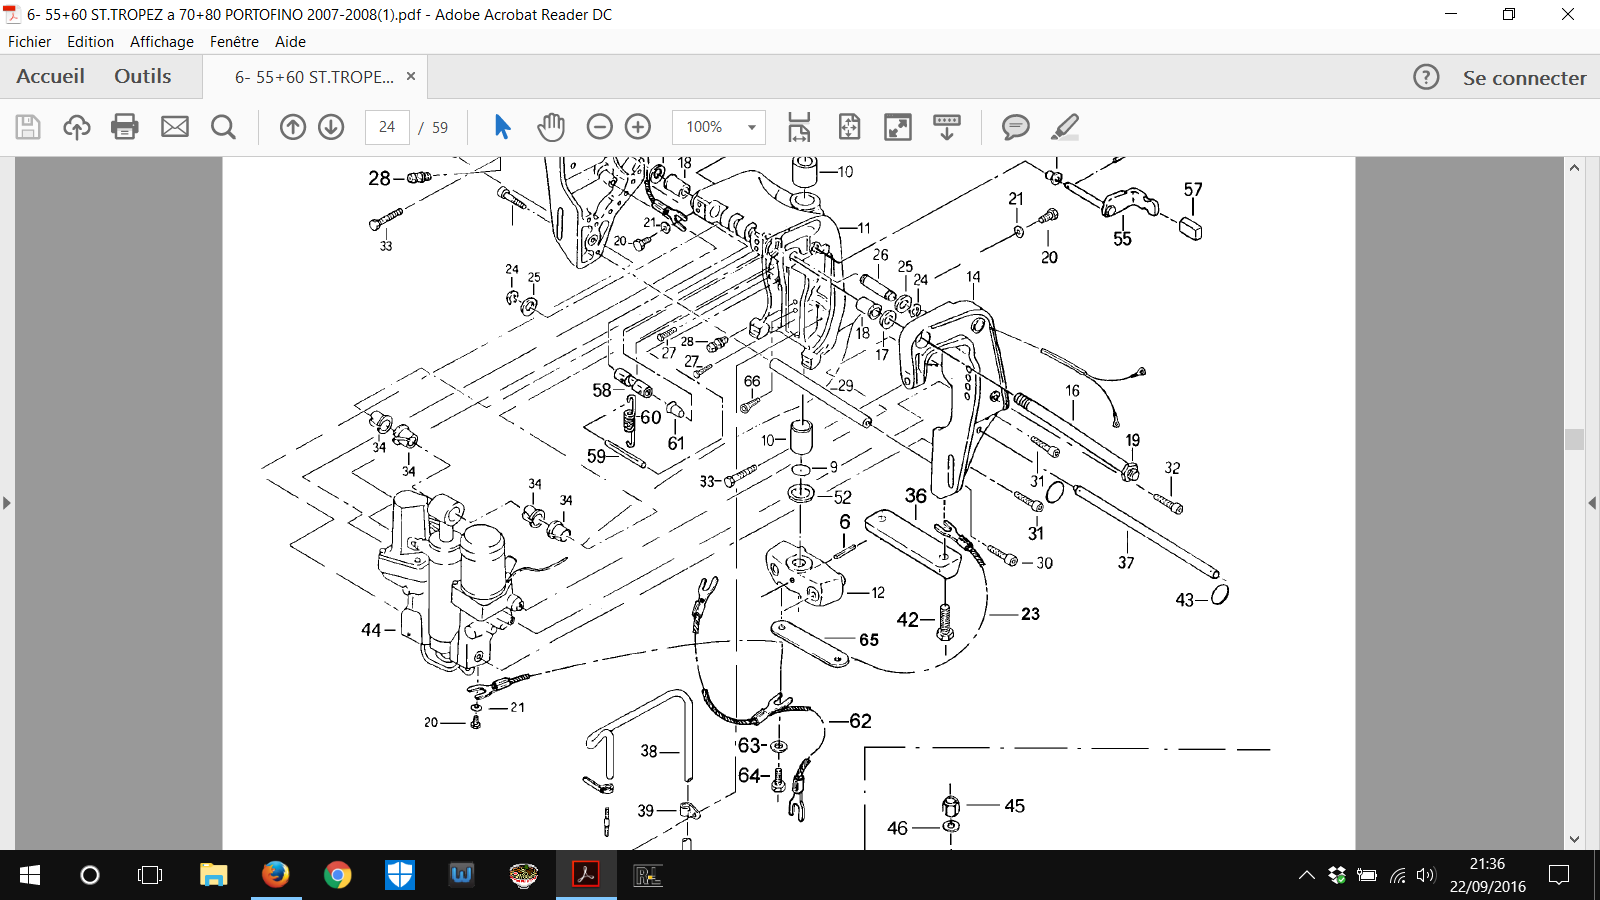Expand the left navigation pane arrow
This screenshot has height=900, width=1600.
7,503
